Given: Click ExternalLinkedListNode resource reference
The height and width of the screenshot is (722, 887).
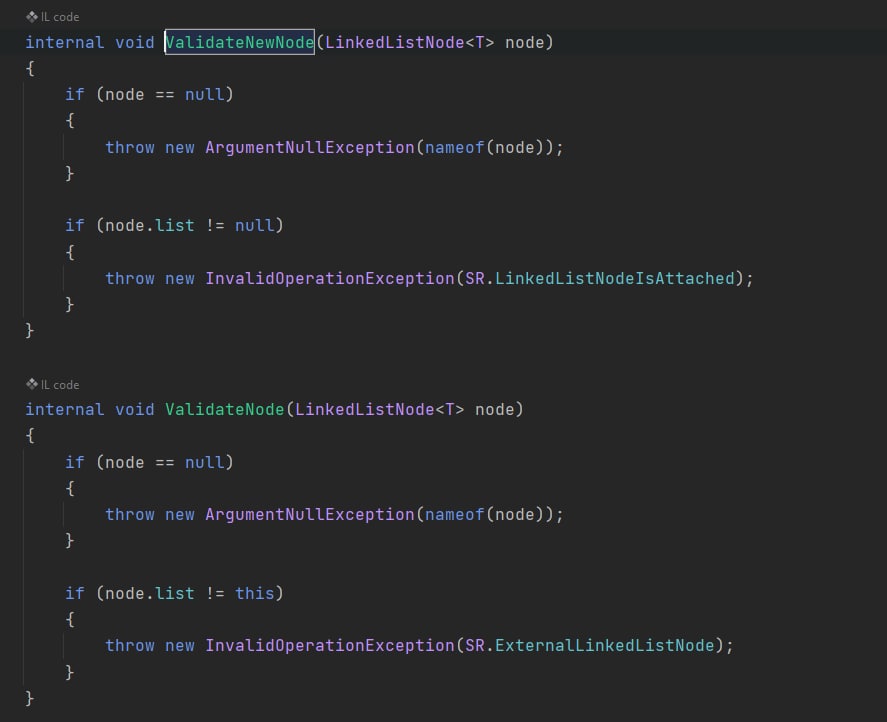Looking at the screenshot, I should 605,646.
